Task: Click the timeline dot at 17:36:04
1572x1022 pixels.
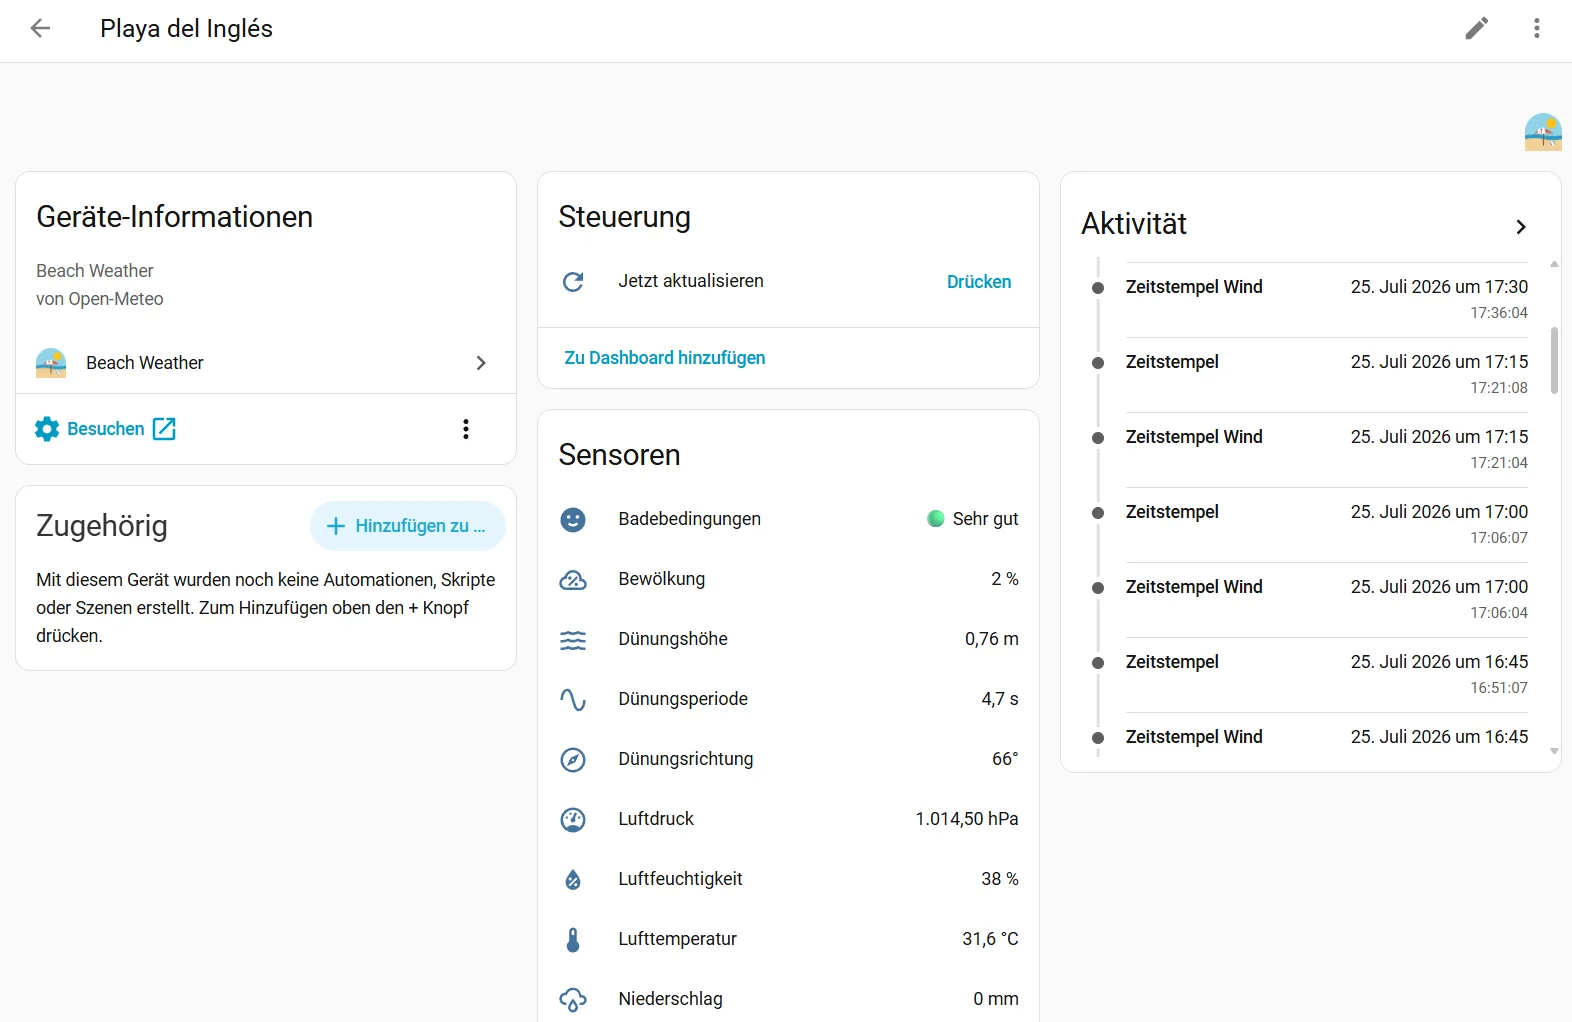Action: point(1098,288)
